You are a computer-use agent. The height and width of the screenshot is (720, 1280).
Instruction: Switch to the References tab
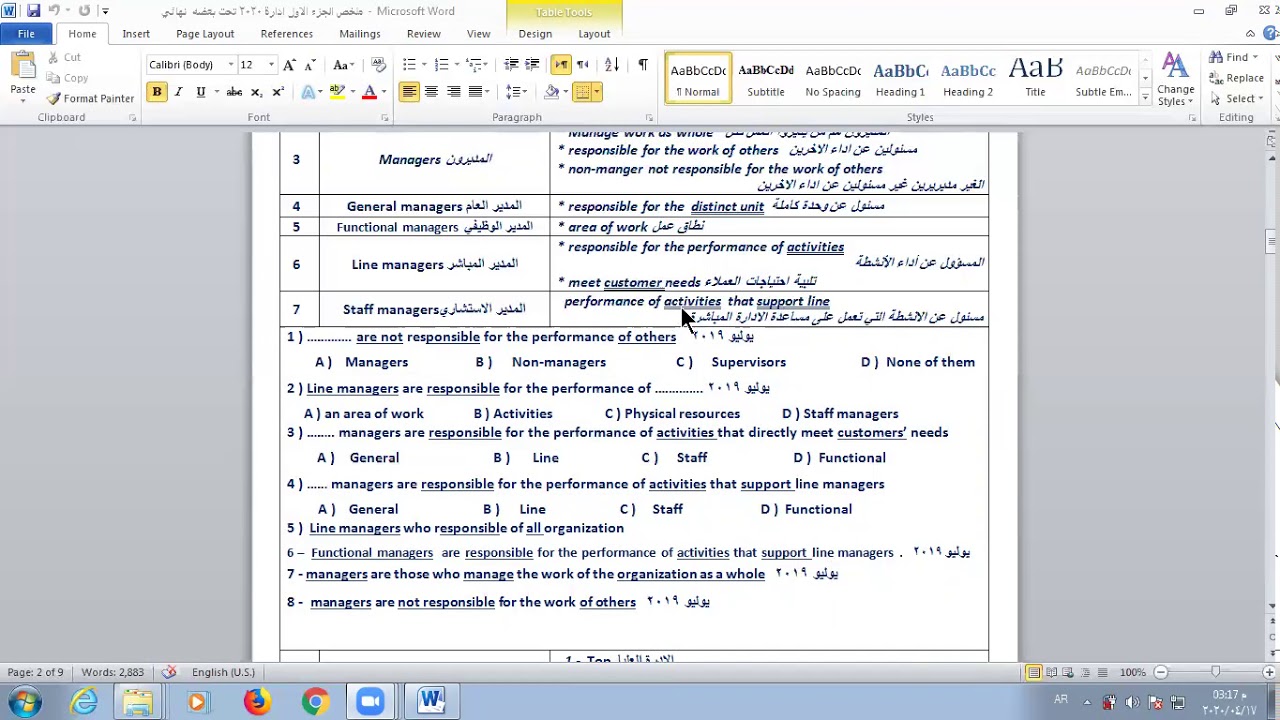click(x=287, y=34)
